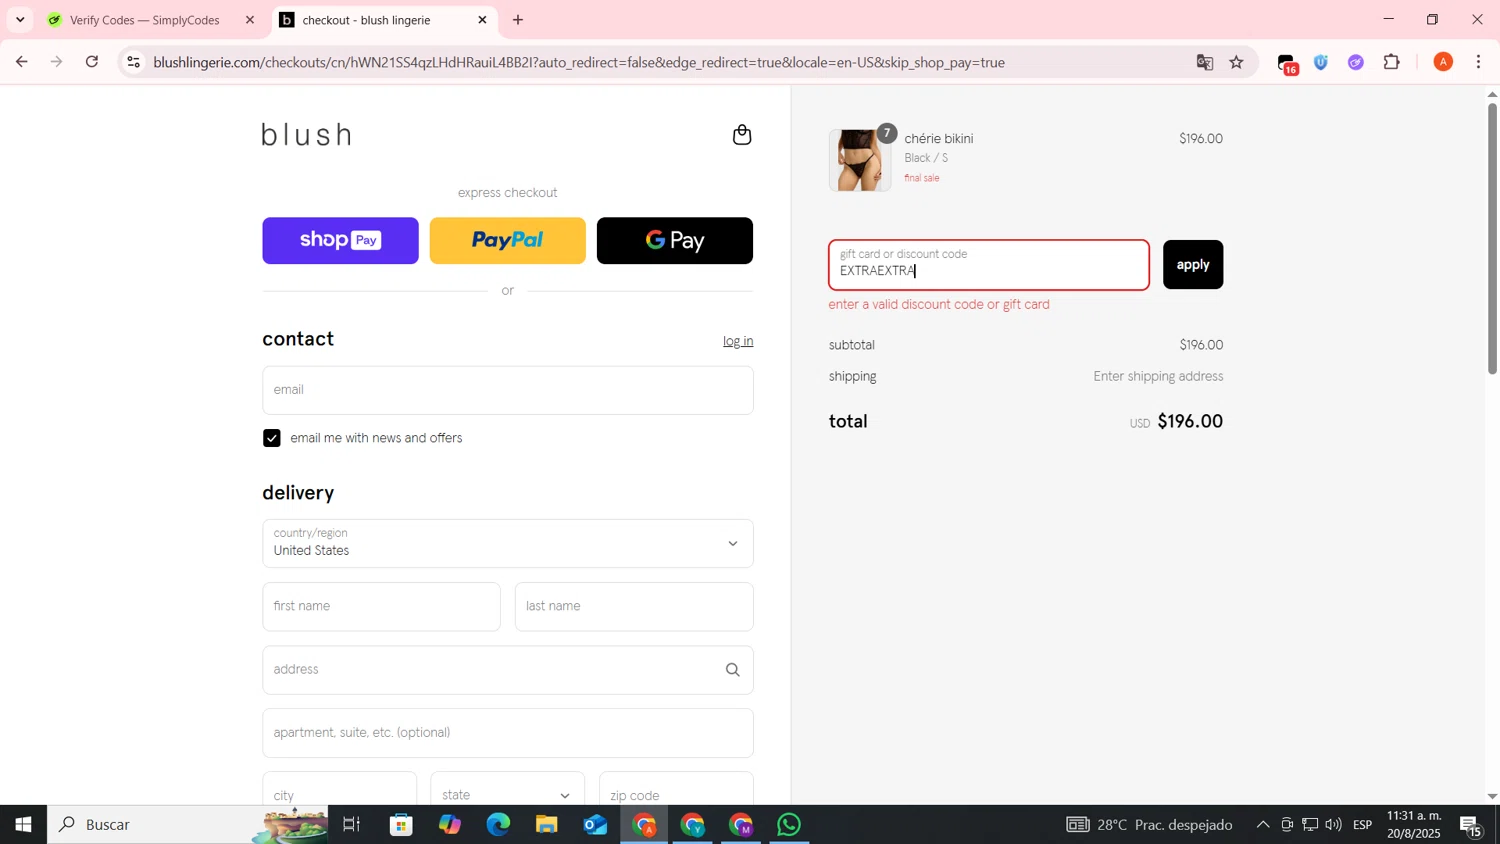Screen dimensions: 1500x844
Task: Switch to the Verify Codes SimplyCodes tab
Action: click(145, 20)
